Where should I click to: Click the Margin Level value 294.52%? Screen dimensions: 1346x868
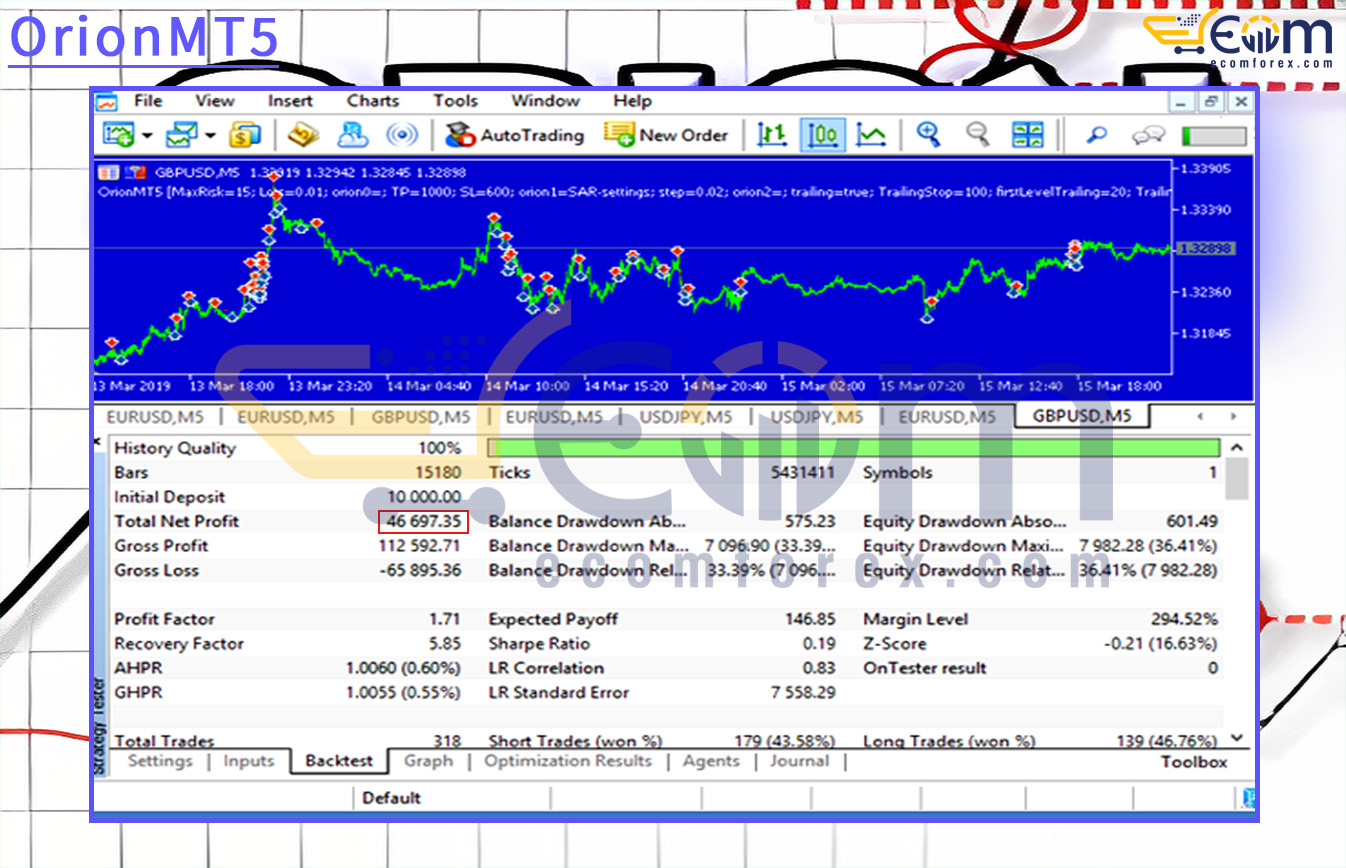tap(1185, 620)
